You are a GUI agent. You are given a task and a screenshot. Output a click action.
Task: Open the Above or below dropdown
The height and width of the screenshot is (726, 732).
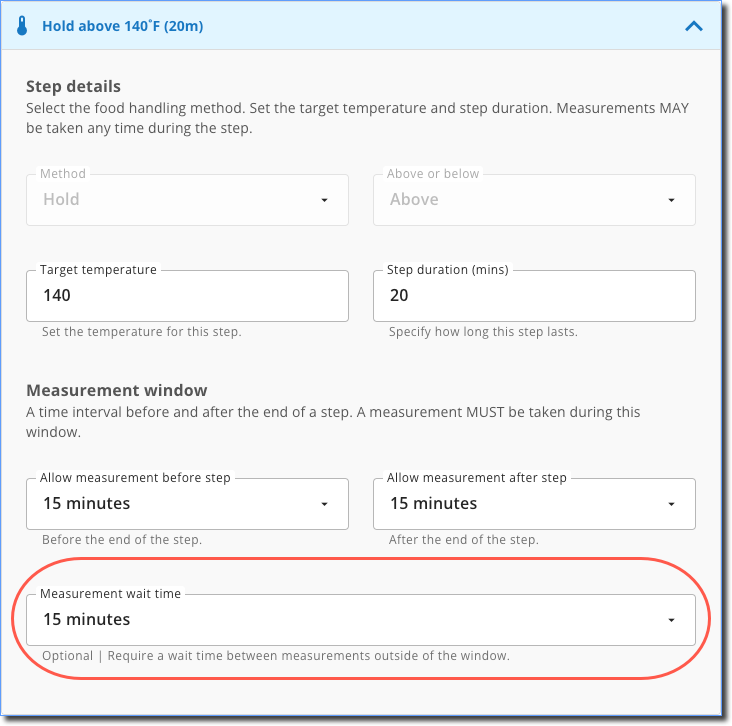[x=525, y=200]
